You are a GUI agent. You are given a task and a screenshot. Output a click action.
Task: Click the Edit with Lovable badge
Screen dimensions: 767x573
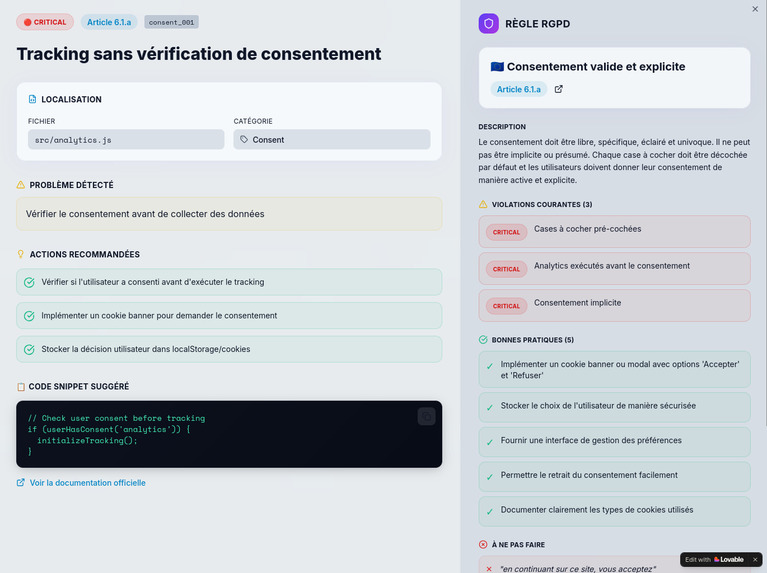(x=714, y=559)
